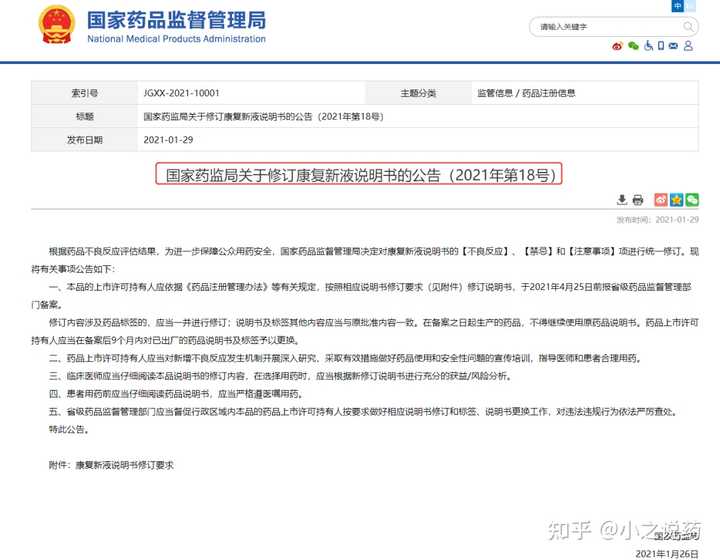Click National Medical Products Administration text
This screenshot has height=560, width=720.
[176, 39]
